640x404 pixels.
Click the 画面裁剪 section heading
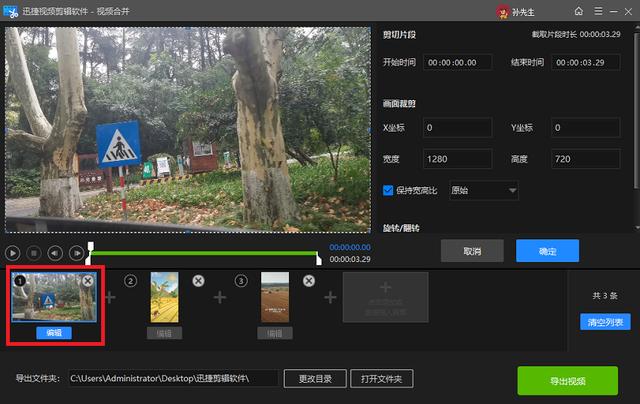point(399,104)
